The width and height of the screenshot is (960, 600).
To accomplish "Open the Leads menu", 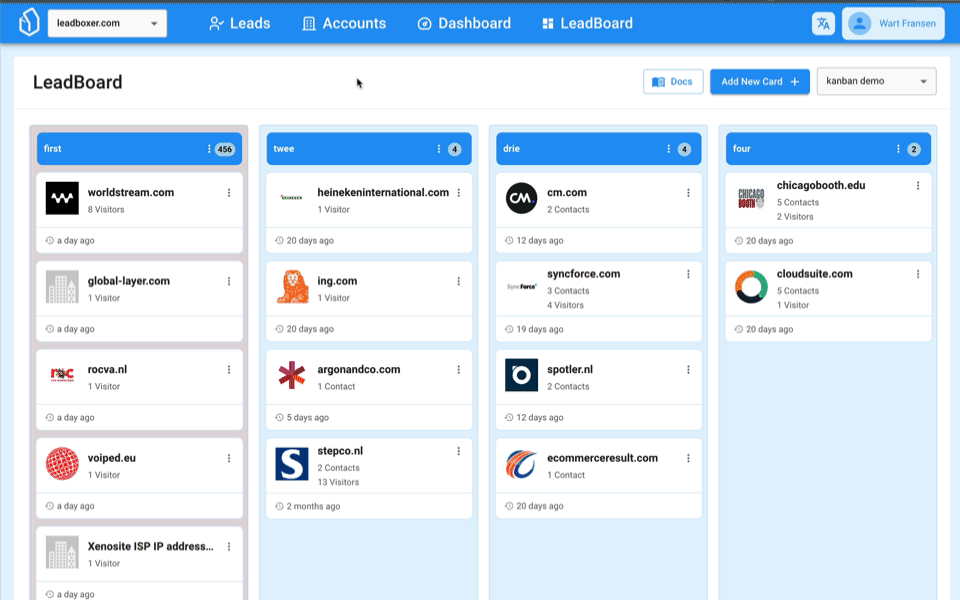I will [239, 23].
